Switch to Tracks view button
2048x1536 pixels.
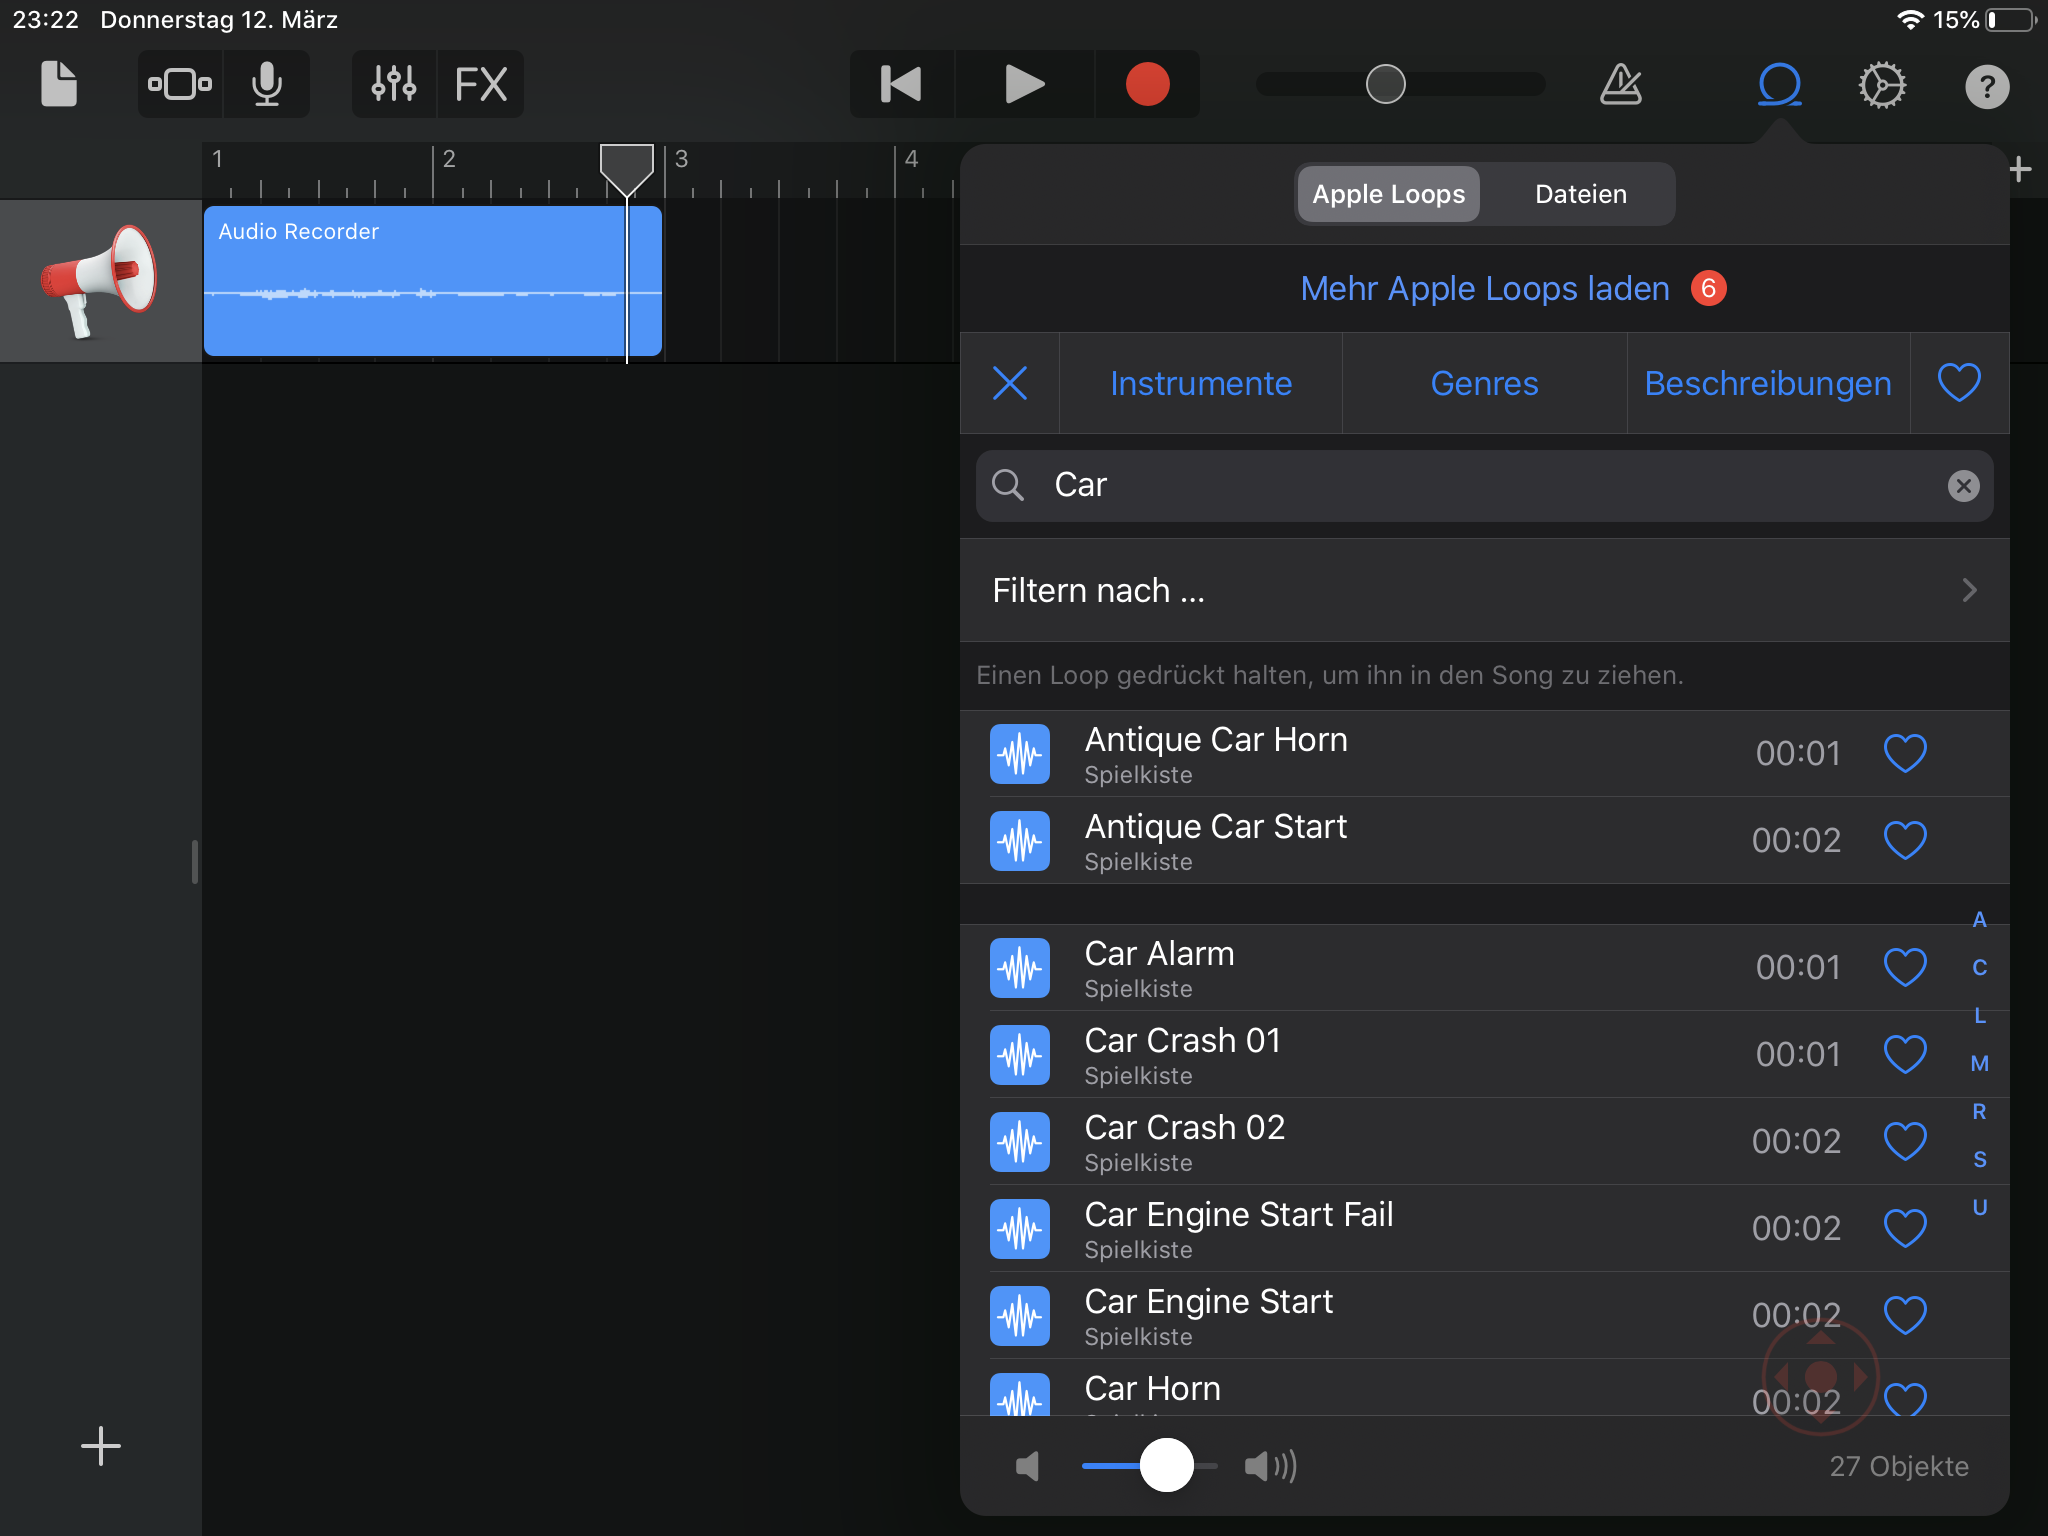[x=180, y=84]
